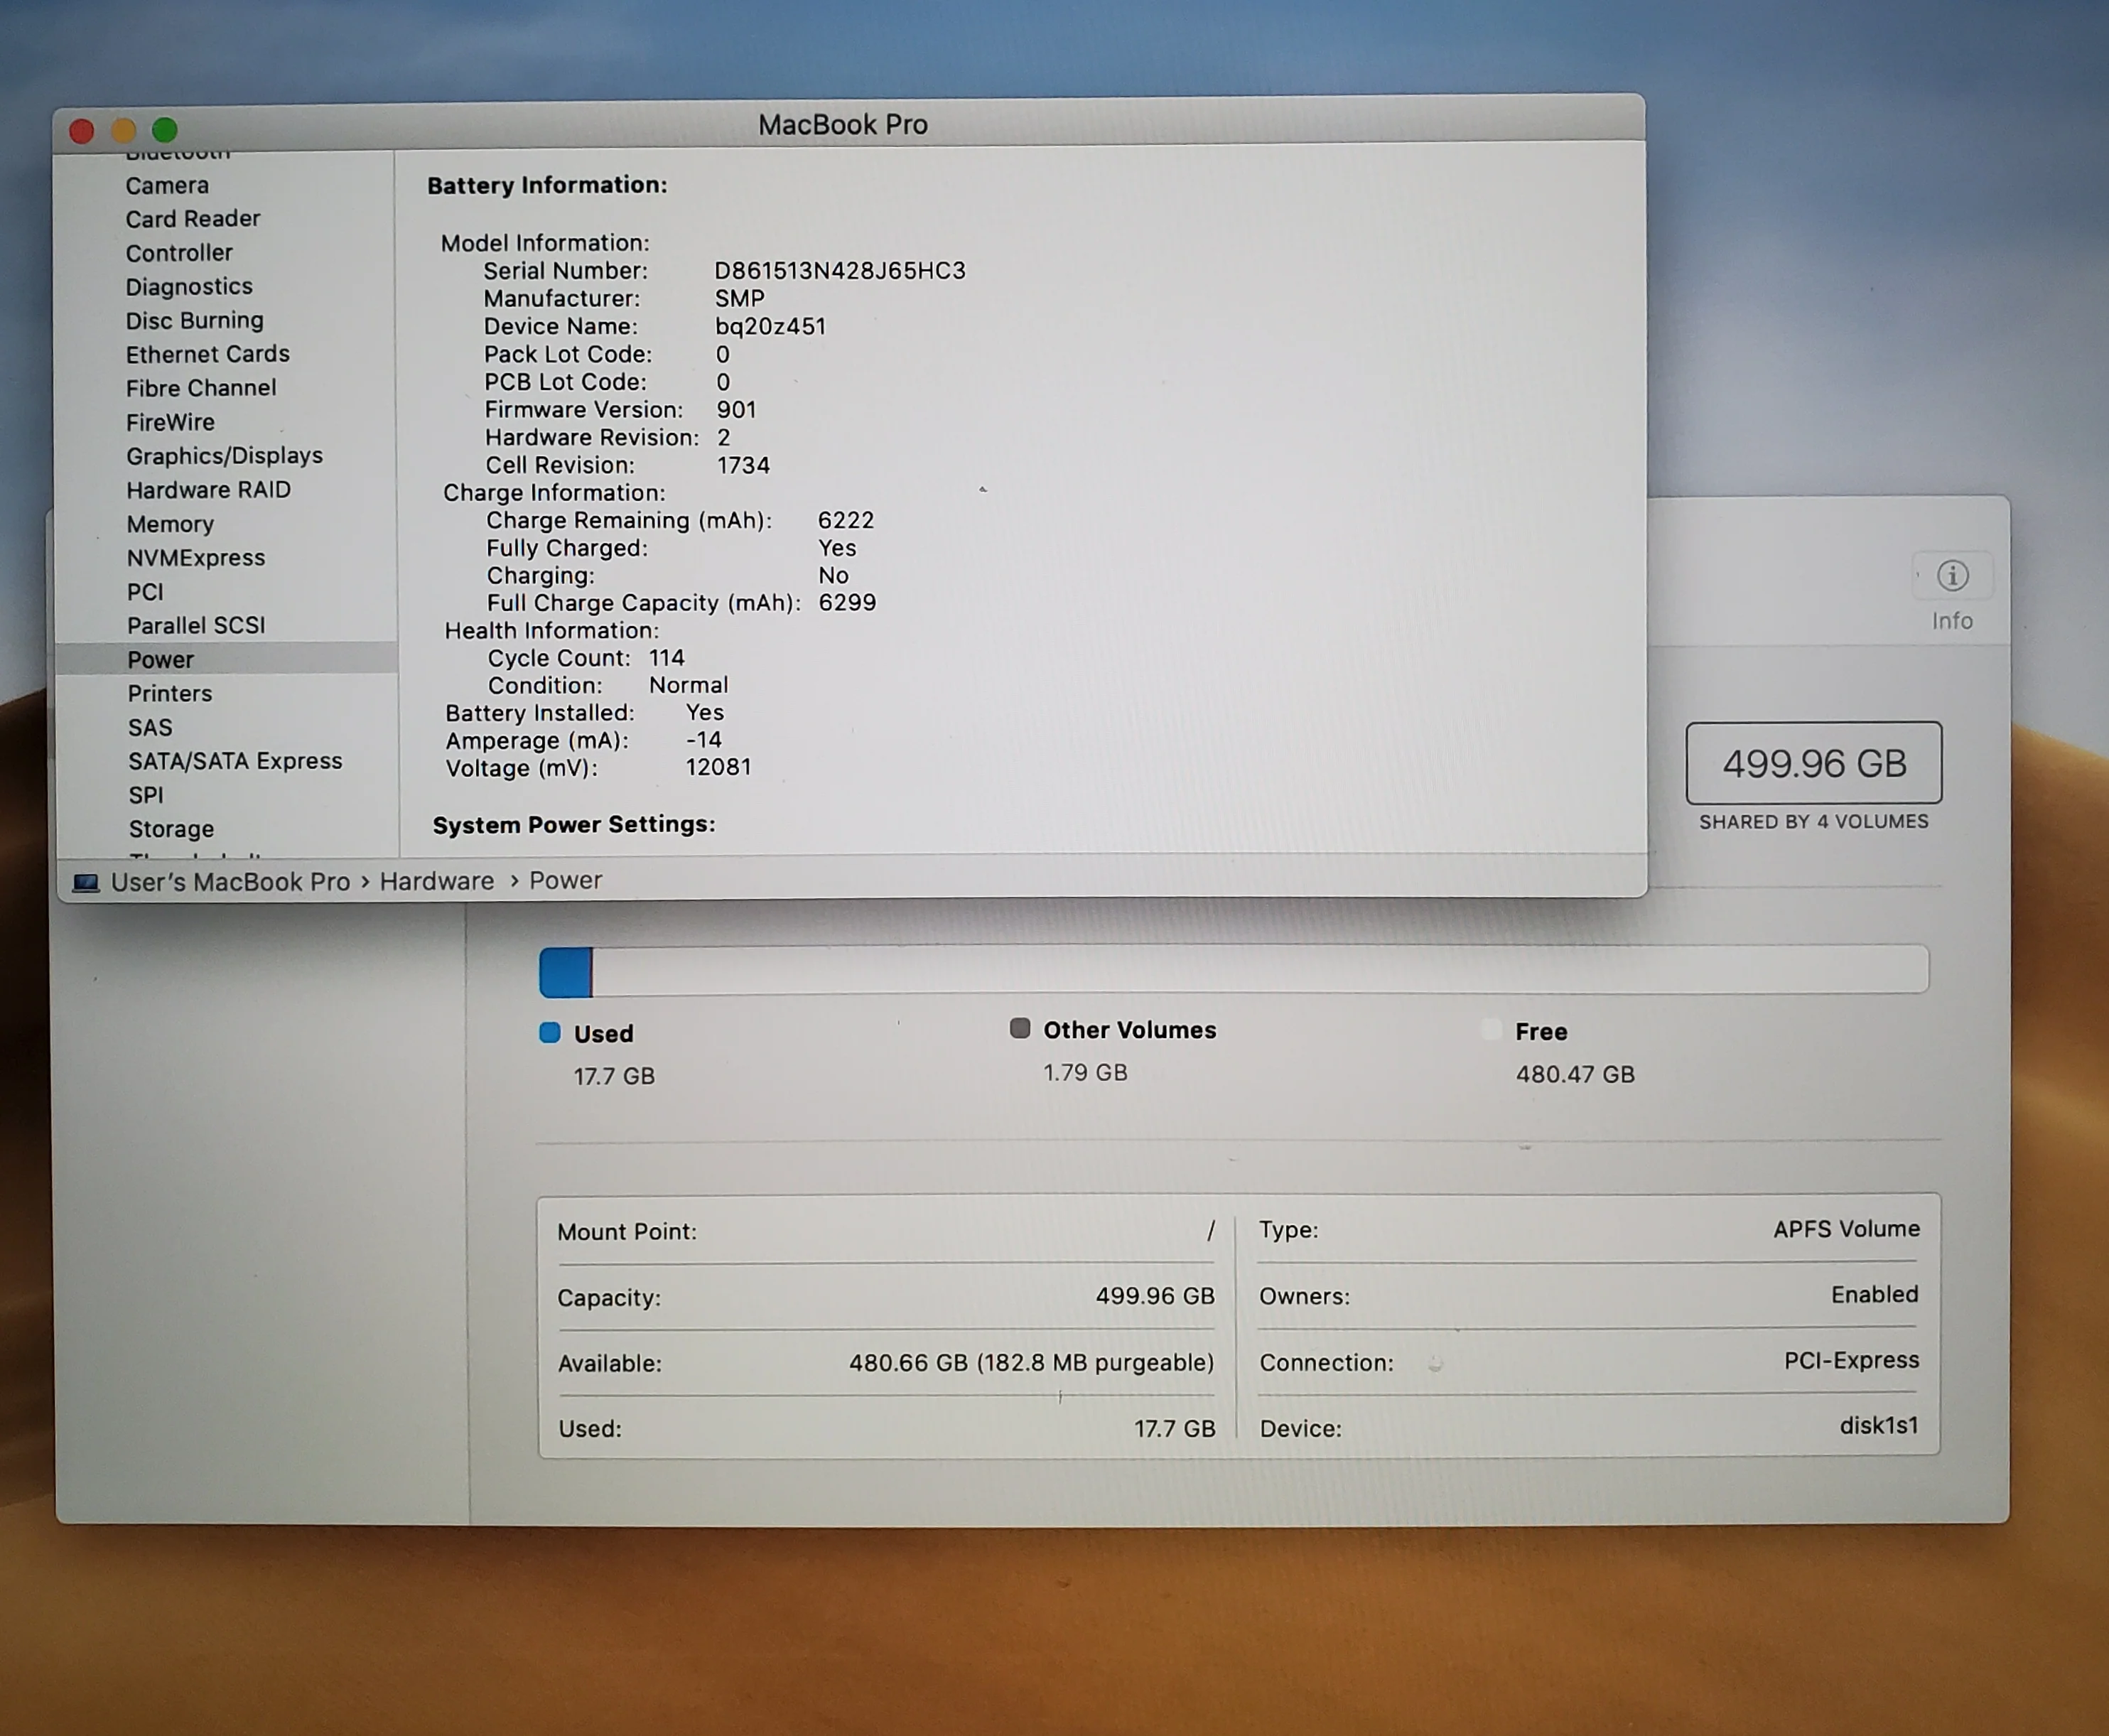Click the Device value disk1s1
The width and height of the screenshot is (2109, 1736).
pos(1879,1426)
